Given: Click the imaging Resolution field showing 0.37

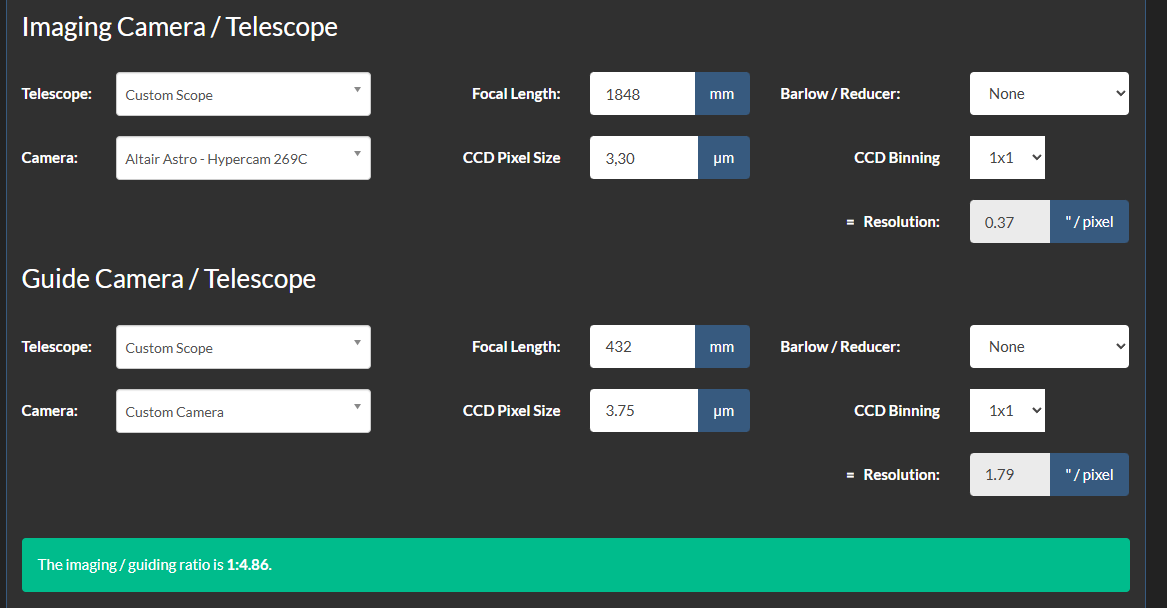Looking at the screenshot, I should [x=1009, y=222].
